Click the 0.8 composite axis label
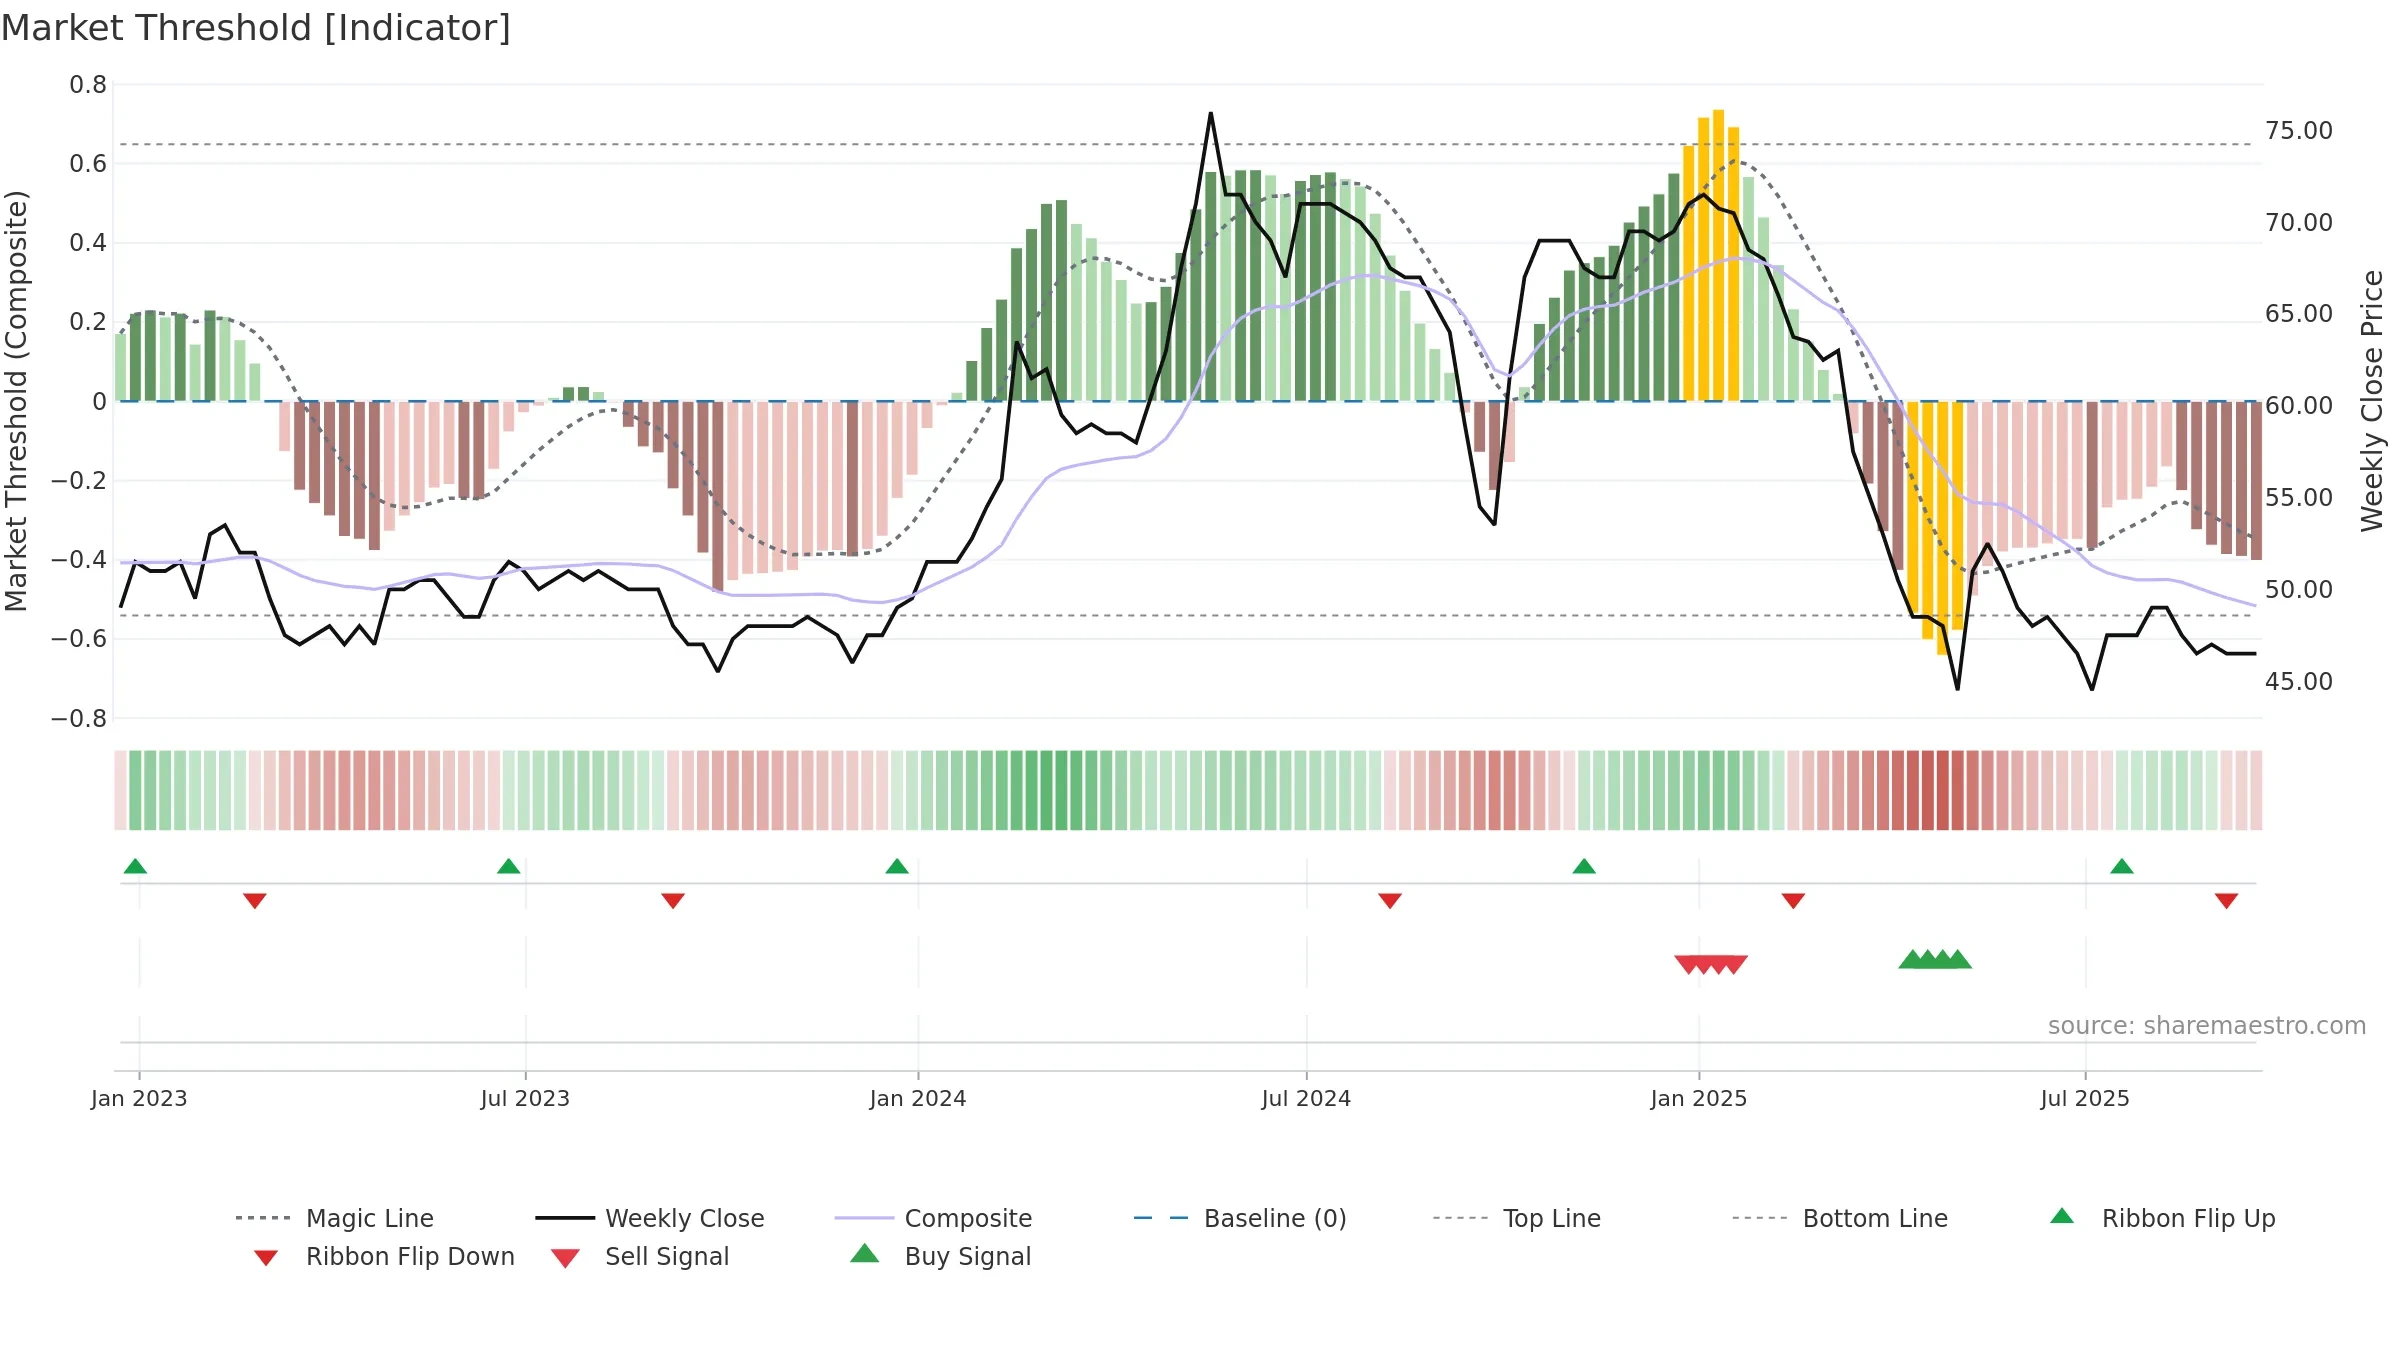Viewport: 2400px width, 1350px height. (x=88, y=85)
